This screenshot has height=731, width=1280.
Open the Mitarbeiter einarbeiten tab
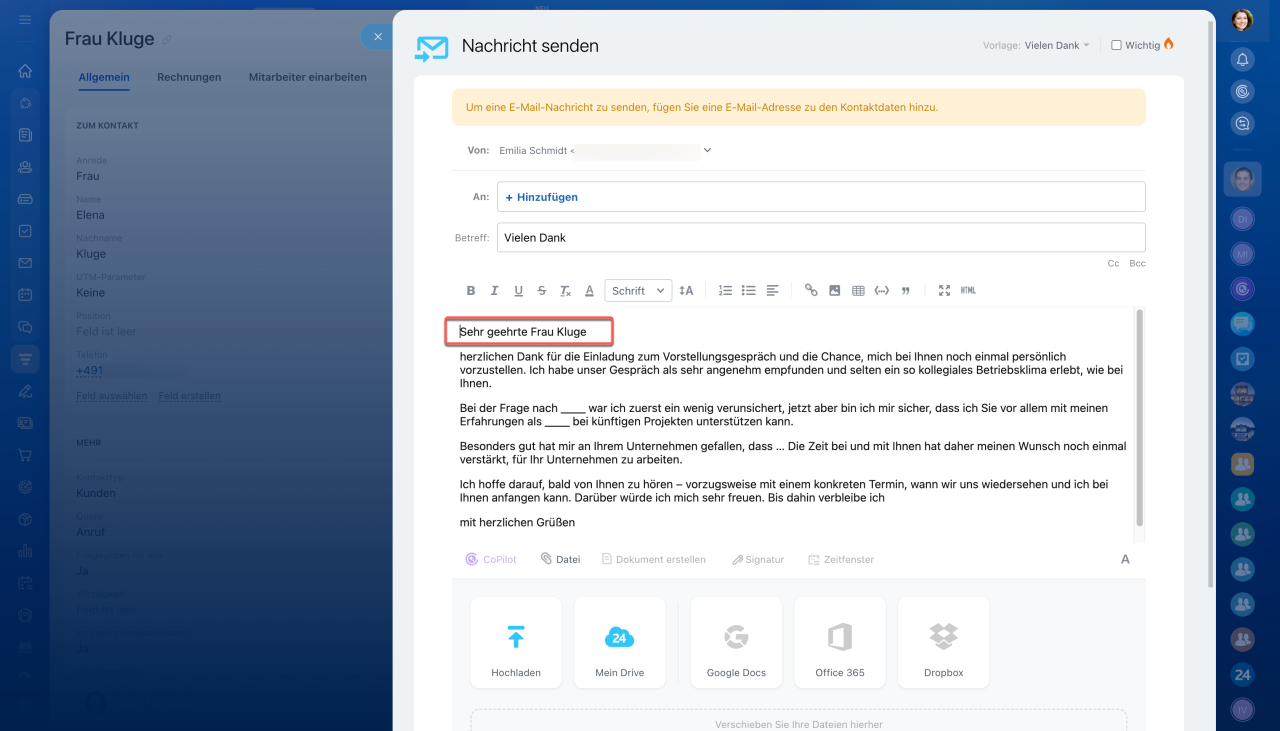307,77
